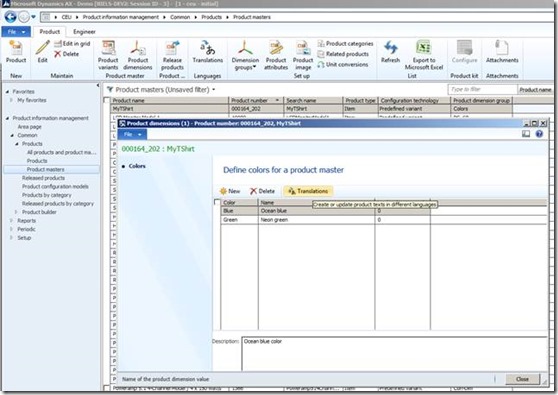Open Unit conversions
The height and width of the screenshot is (395, 558).
[343, 64]
